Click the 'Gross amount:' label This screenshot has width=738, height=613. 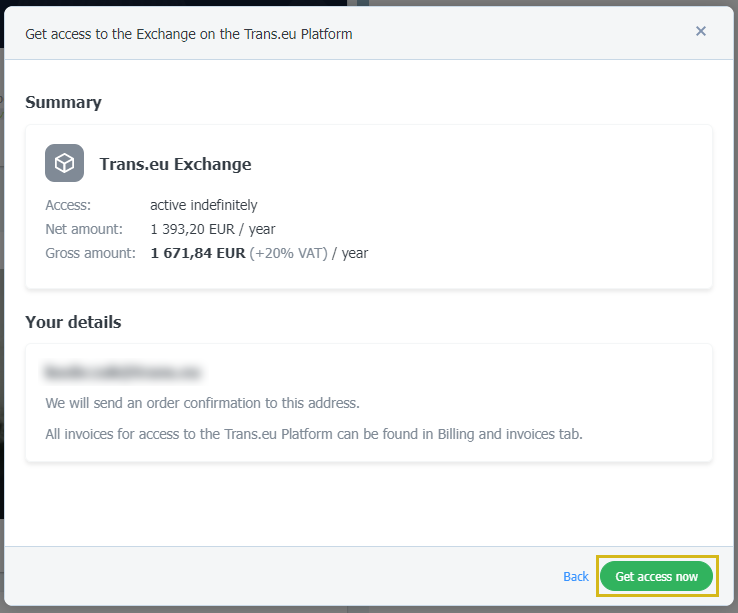(x=90, y=253)
